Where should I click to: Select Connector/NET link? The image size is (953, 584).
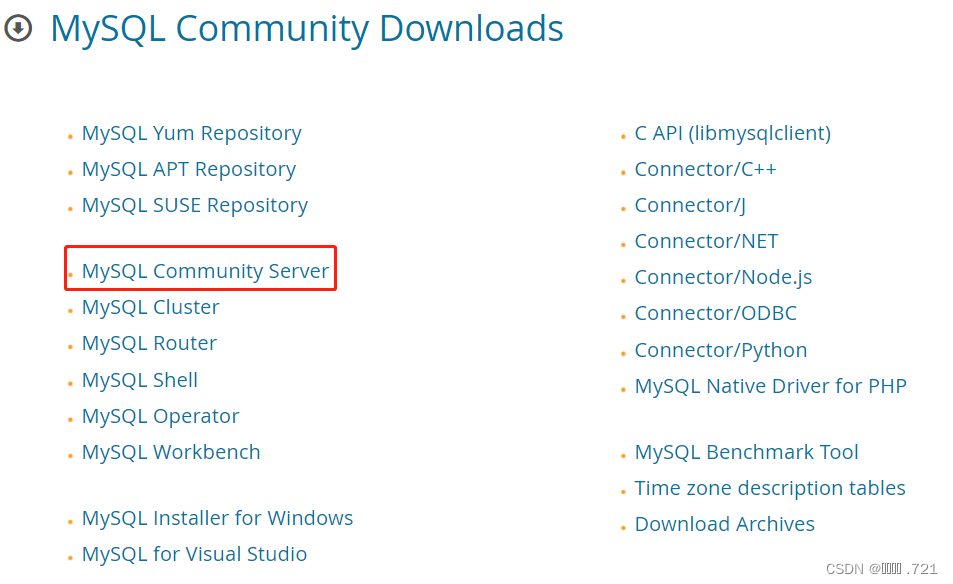click(706, 241)
